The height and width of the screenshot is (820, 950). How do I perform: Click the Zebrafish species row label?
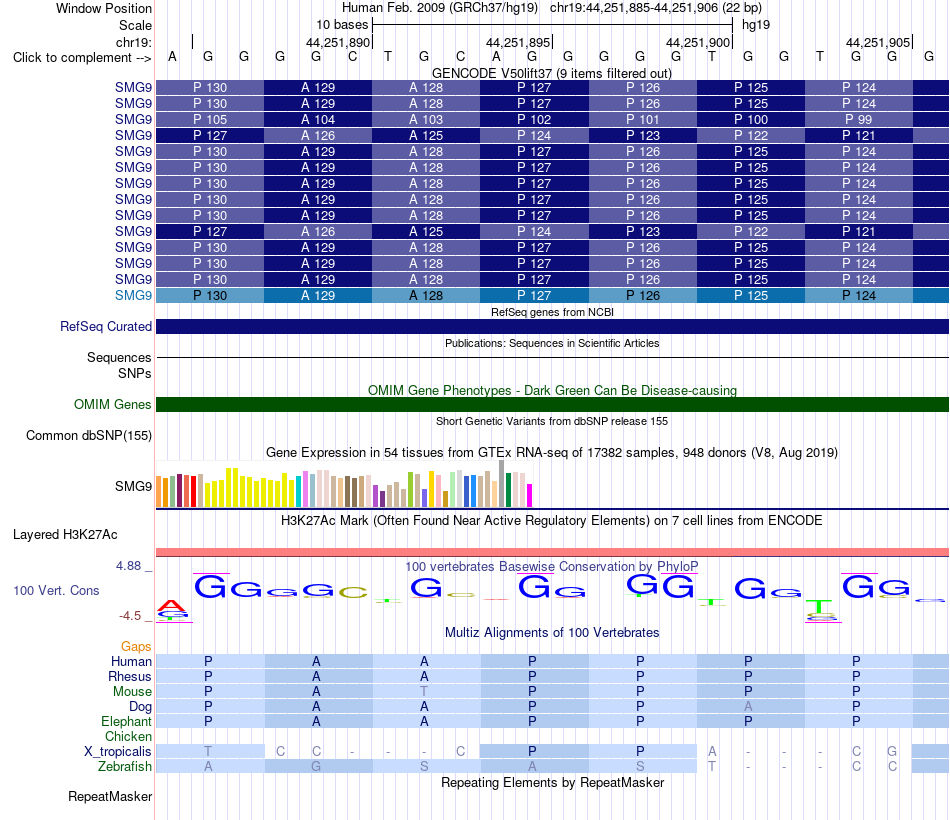125,766
